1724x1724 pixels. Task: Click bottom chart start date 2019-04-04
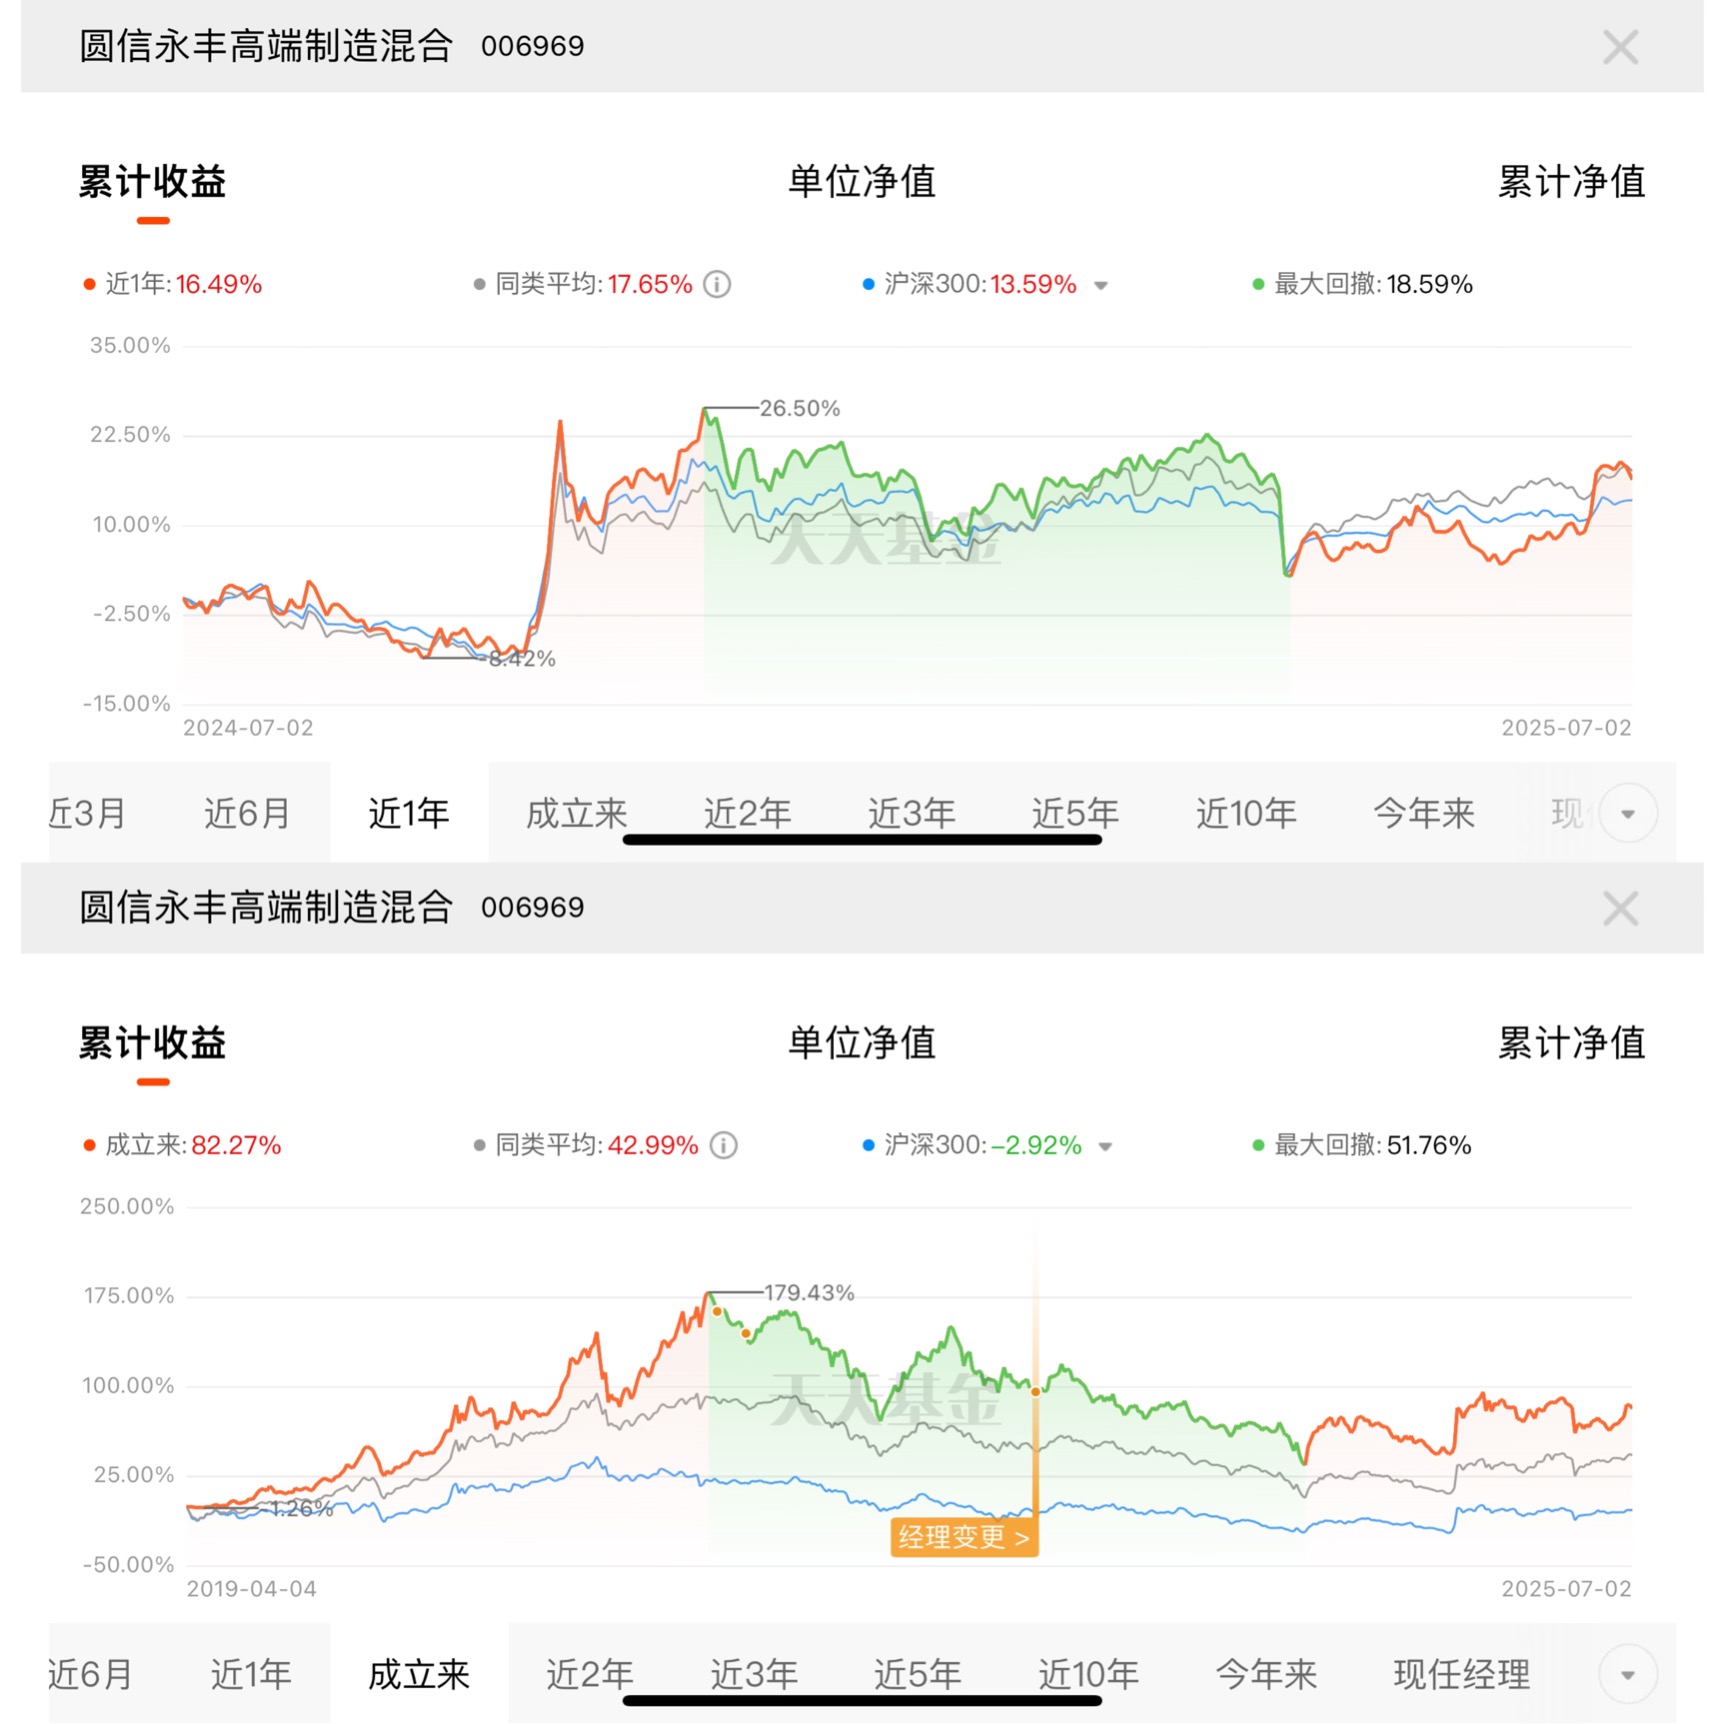click(x=252, y=1589)
